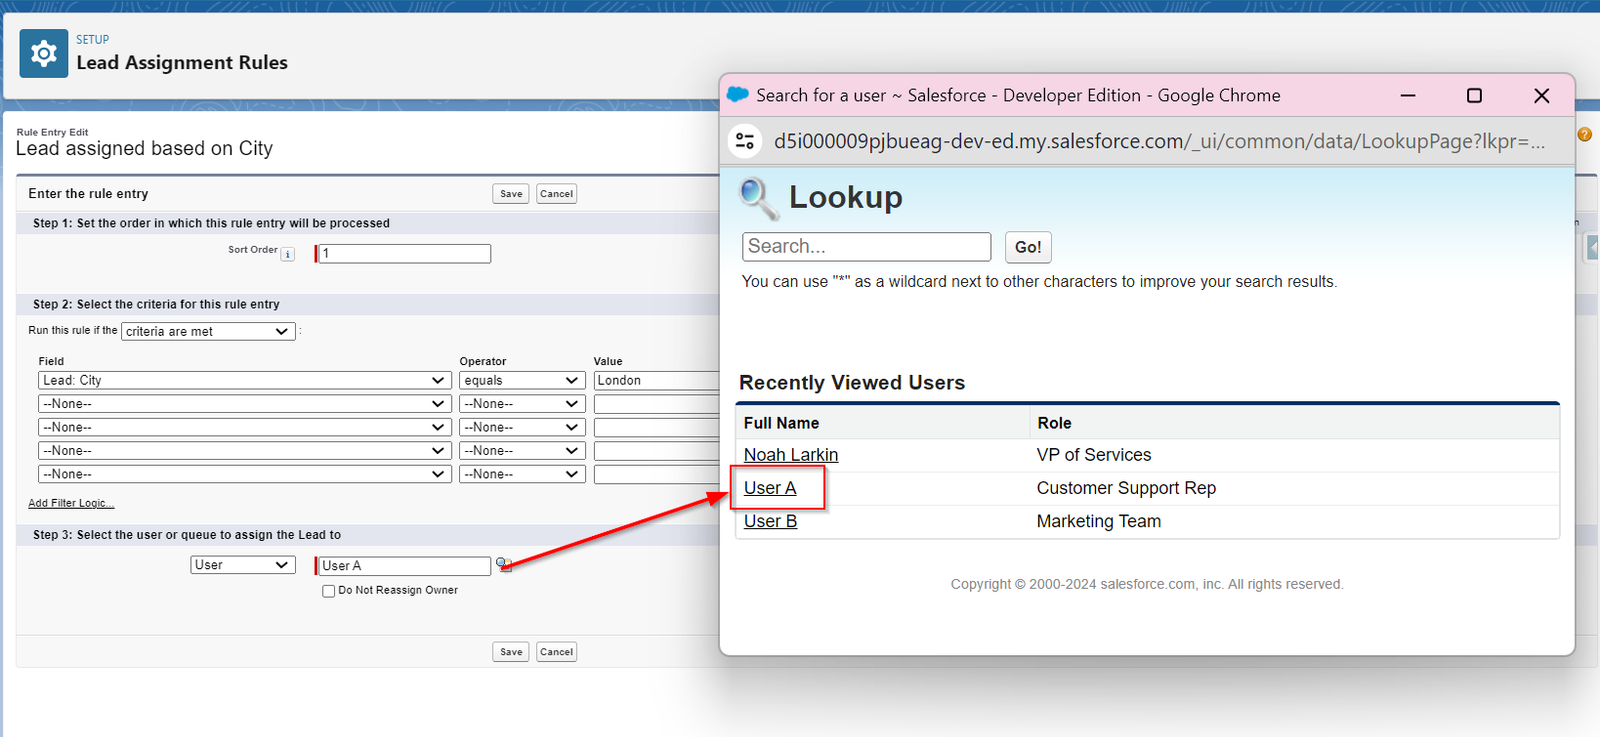Click the bottom Cancel button
This screenshot has width=1600, height=737.
[556, 652]
